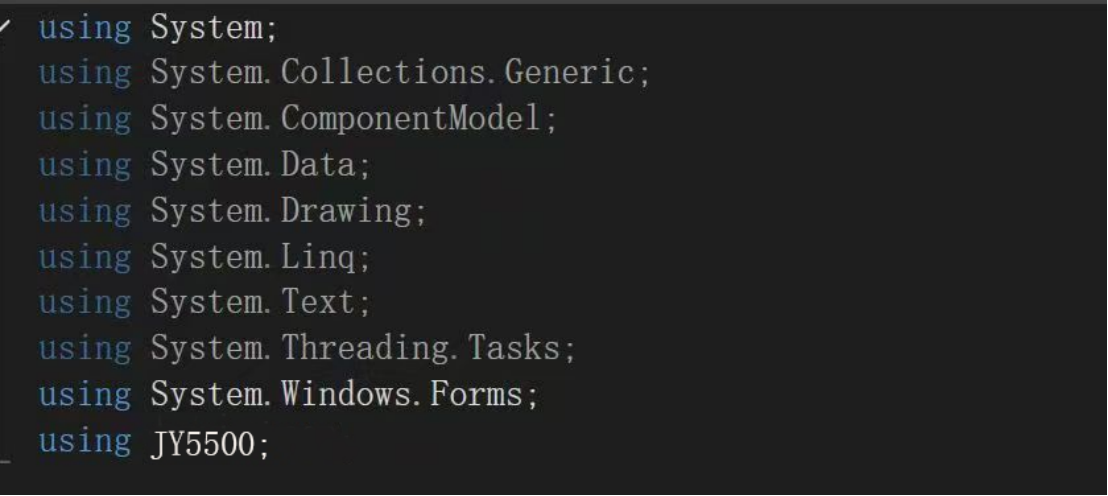Click System on the first using line
This screenshot has width=1108, height=496.
coord(207,28)
